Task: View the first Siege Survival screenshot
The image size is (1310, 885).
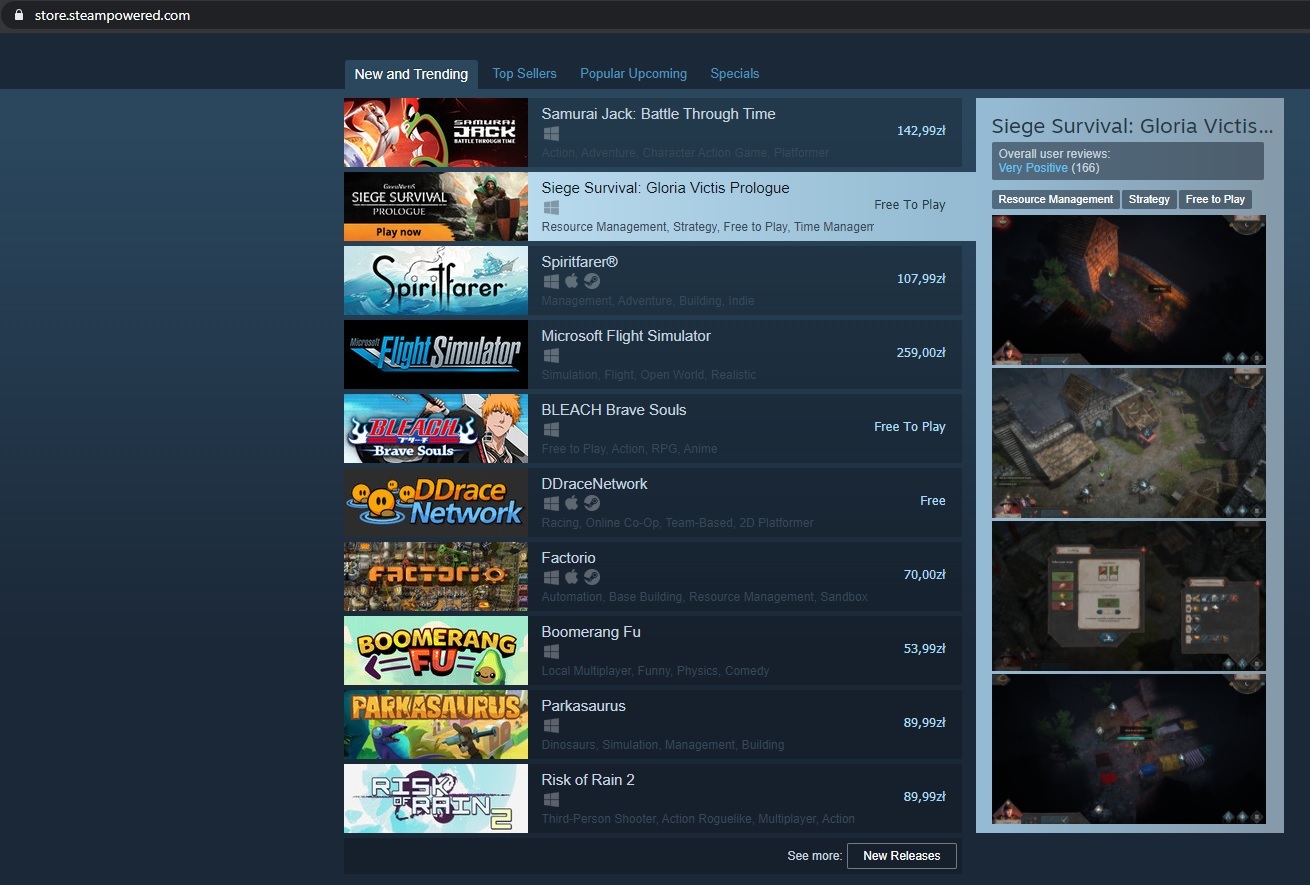Action: [x=1129, y=290]
